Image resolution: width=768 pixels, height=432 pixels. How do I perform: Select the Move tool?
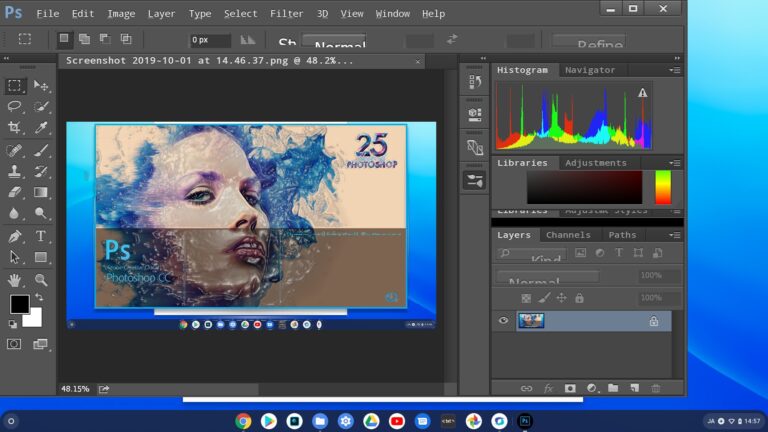click(41, 86)
